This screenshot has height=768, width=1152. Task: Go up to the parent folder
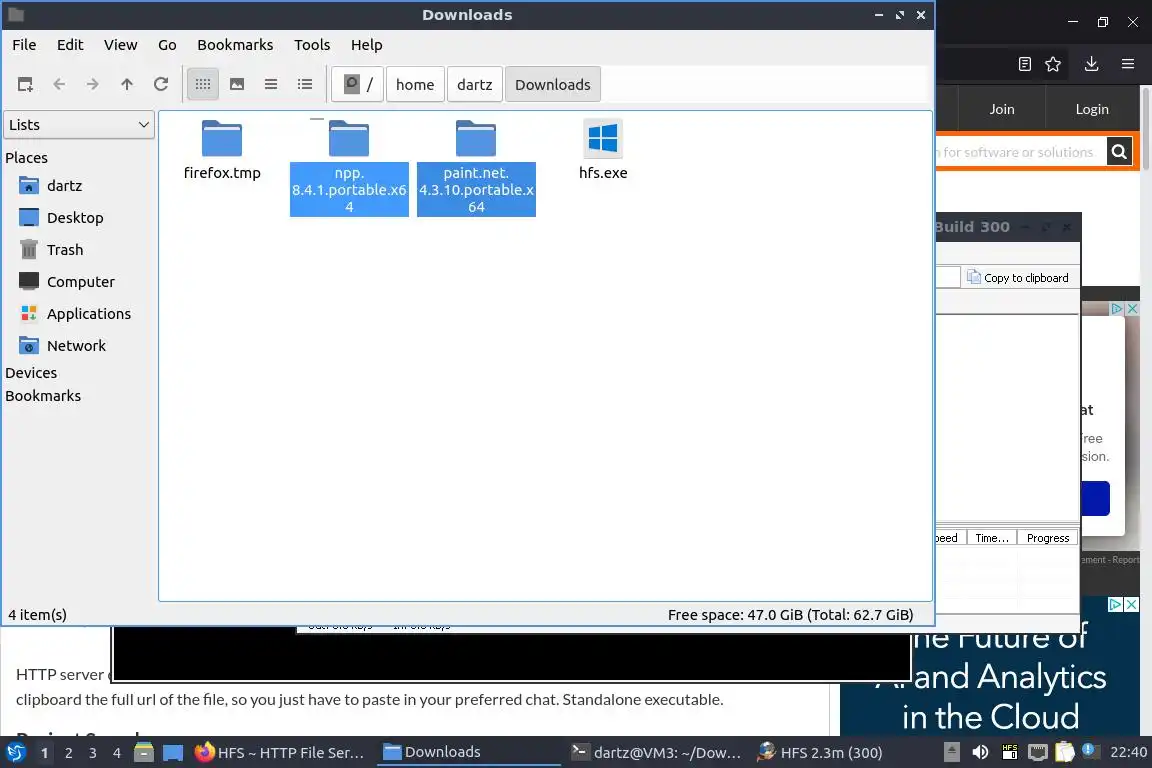click(x=127, y=85)
